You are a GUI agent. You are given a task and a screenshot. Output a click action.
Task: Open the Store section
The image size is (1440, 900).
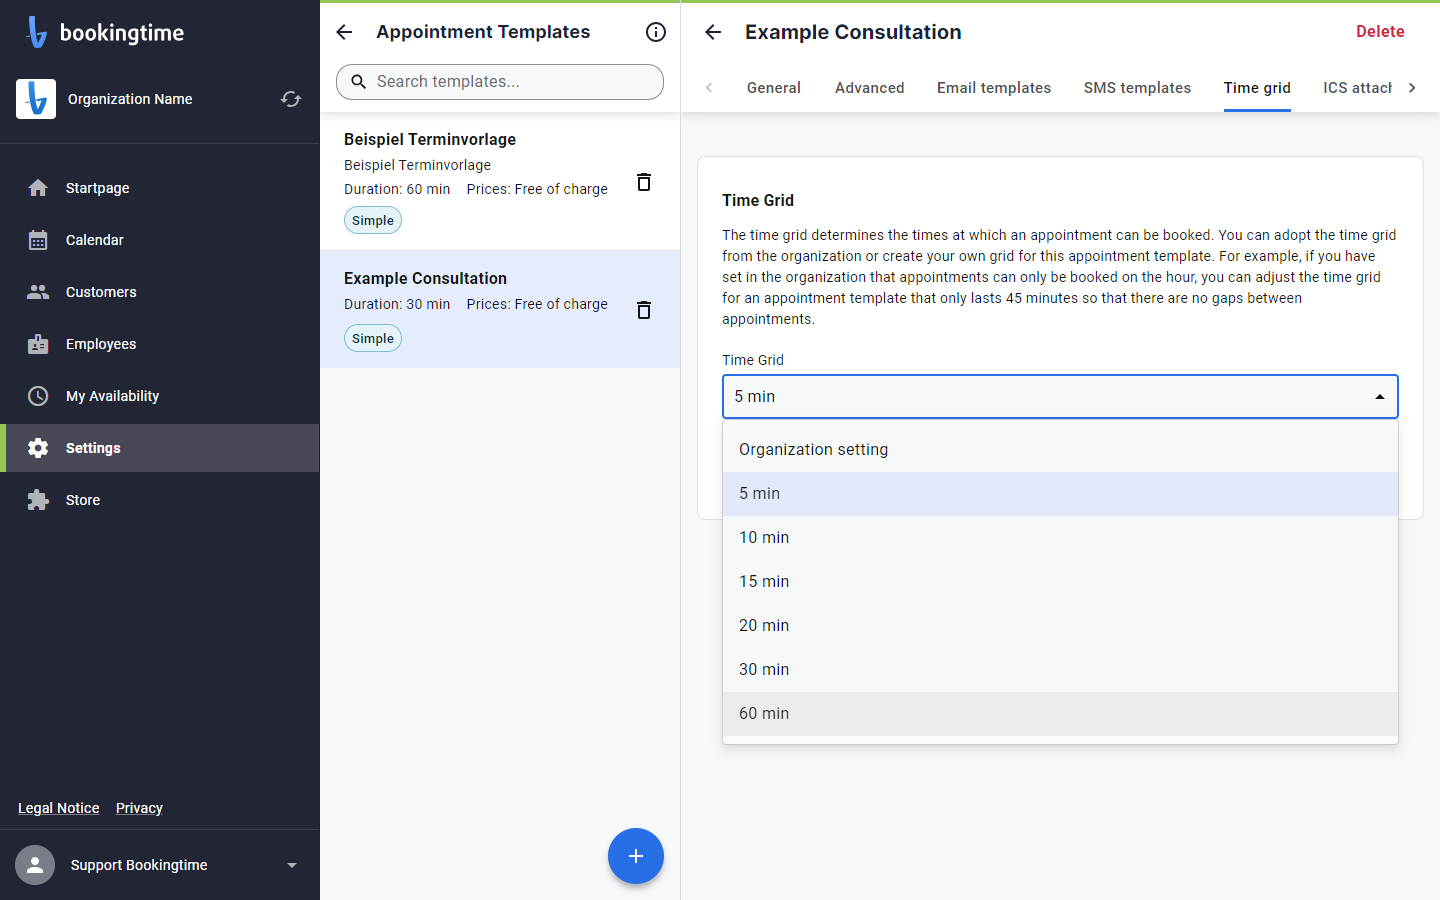point(160,500)
